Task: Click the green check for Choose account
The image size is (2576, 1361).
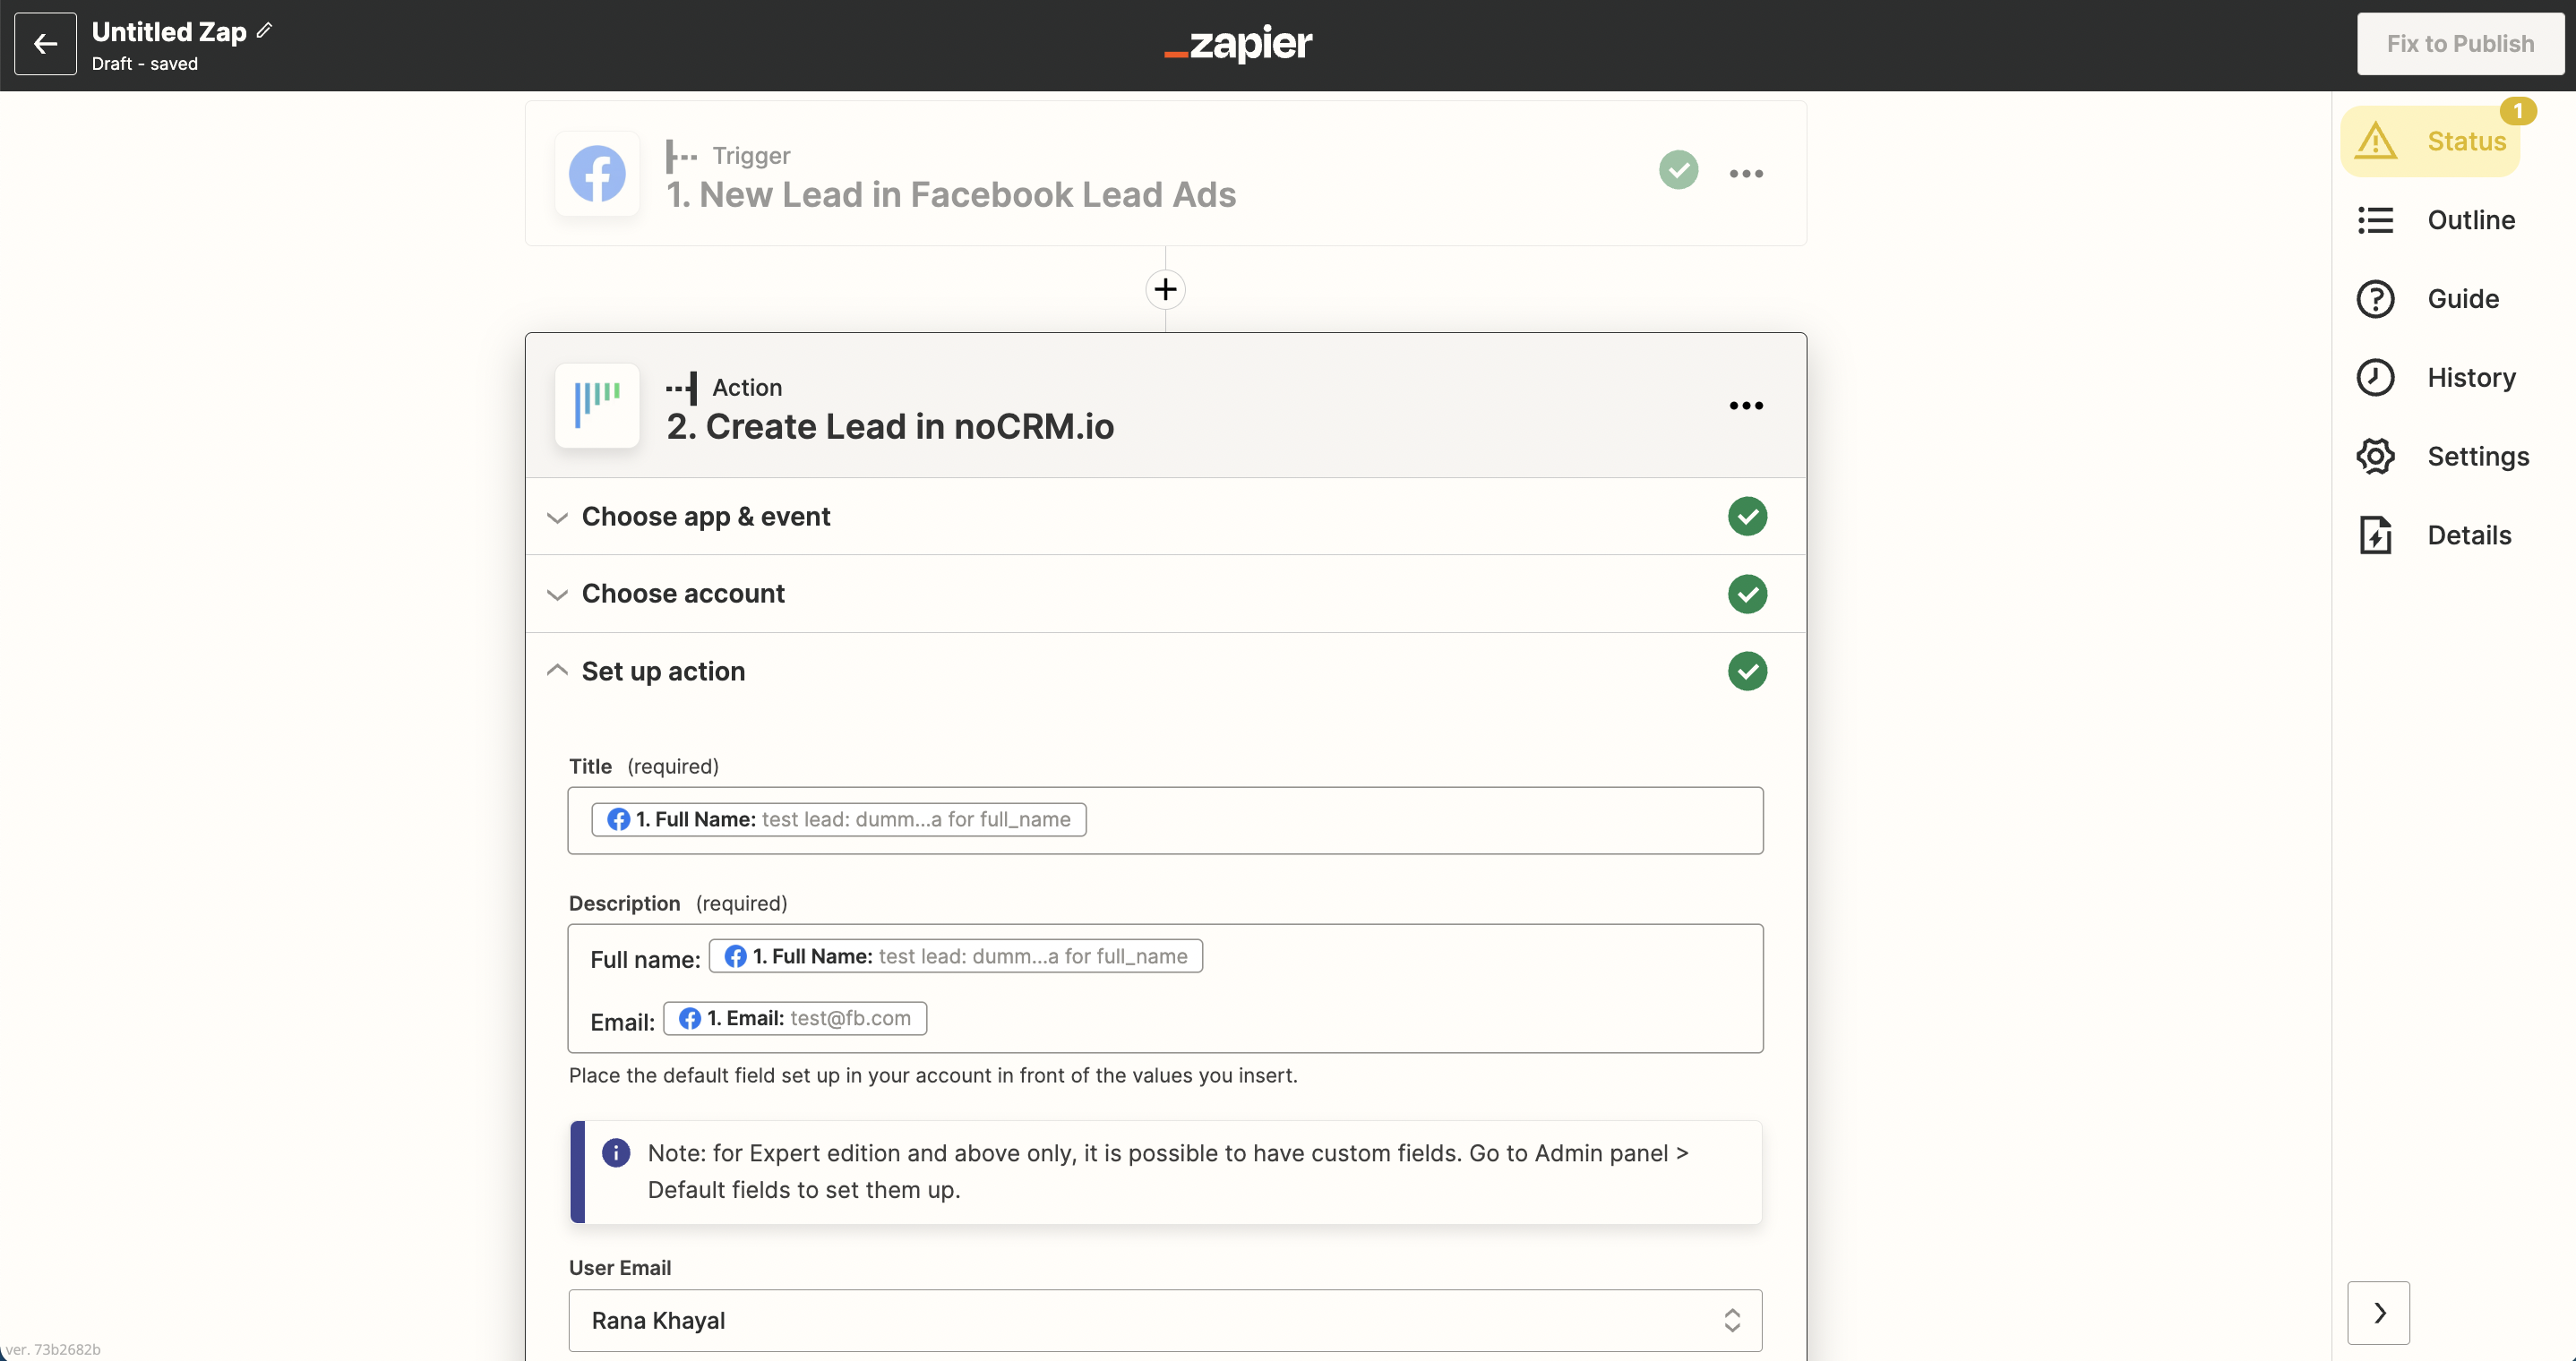Action: point(1747,594)
